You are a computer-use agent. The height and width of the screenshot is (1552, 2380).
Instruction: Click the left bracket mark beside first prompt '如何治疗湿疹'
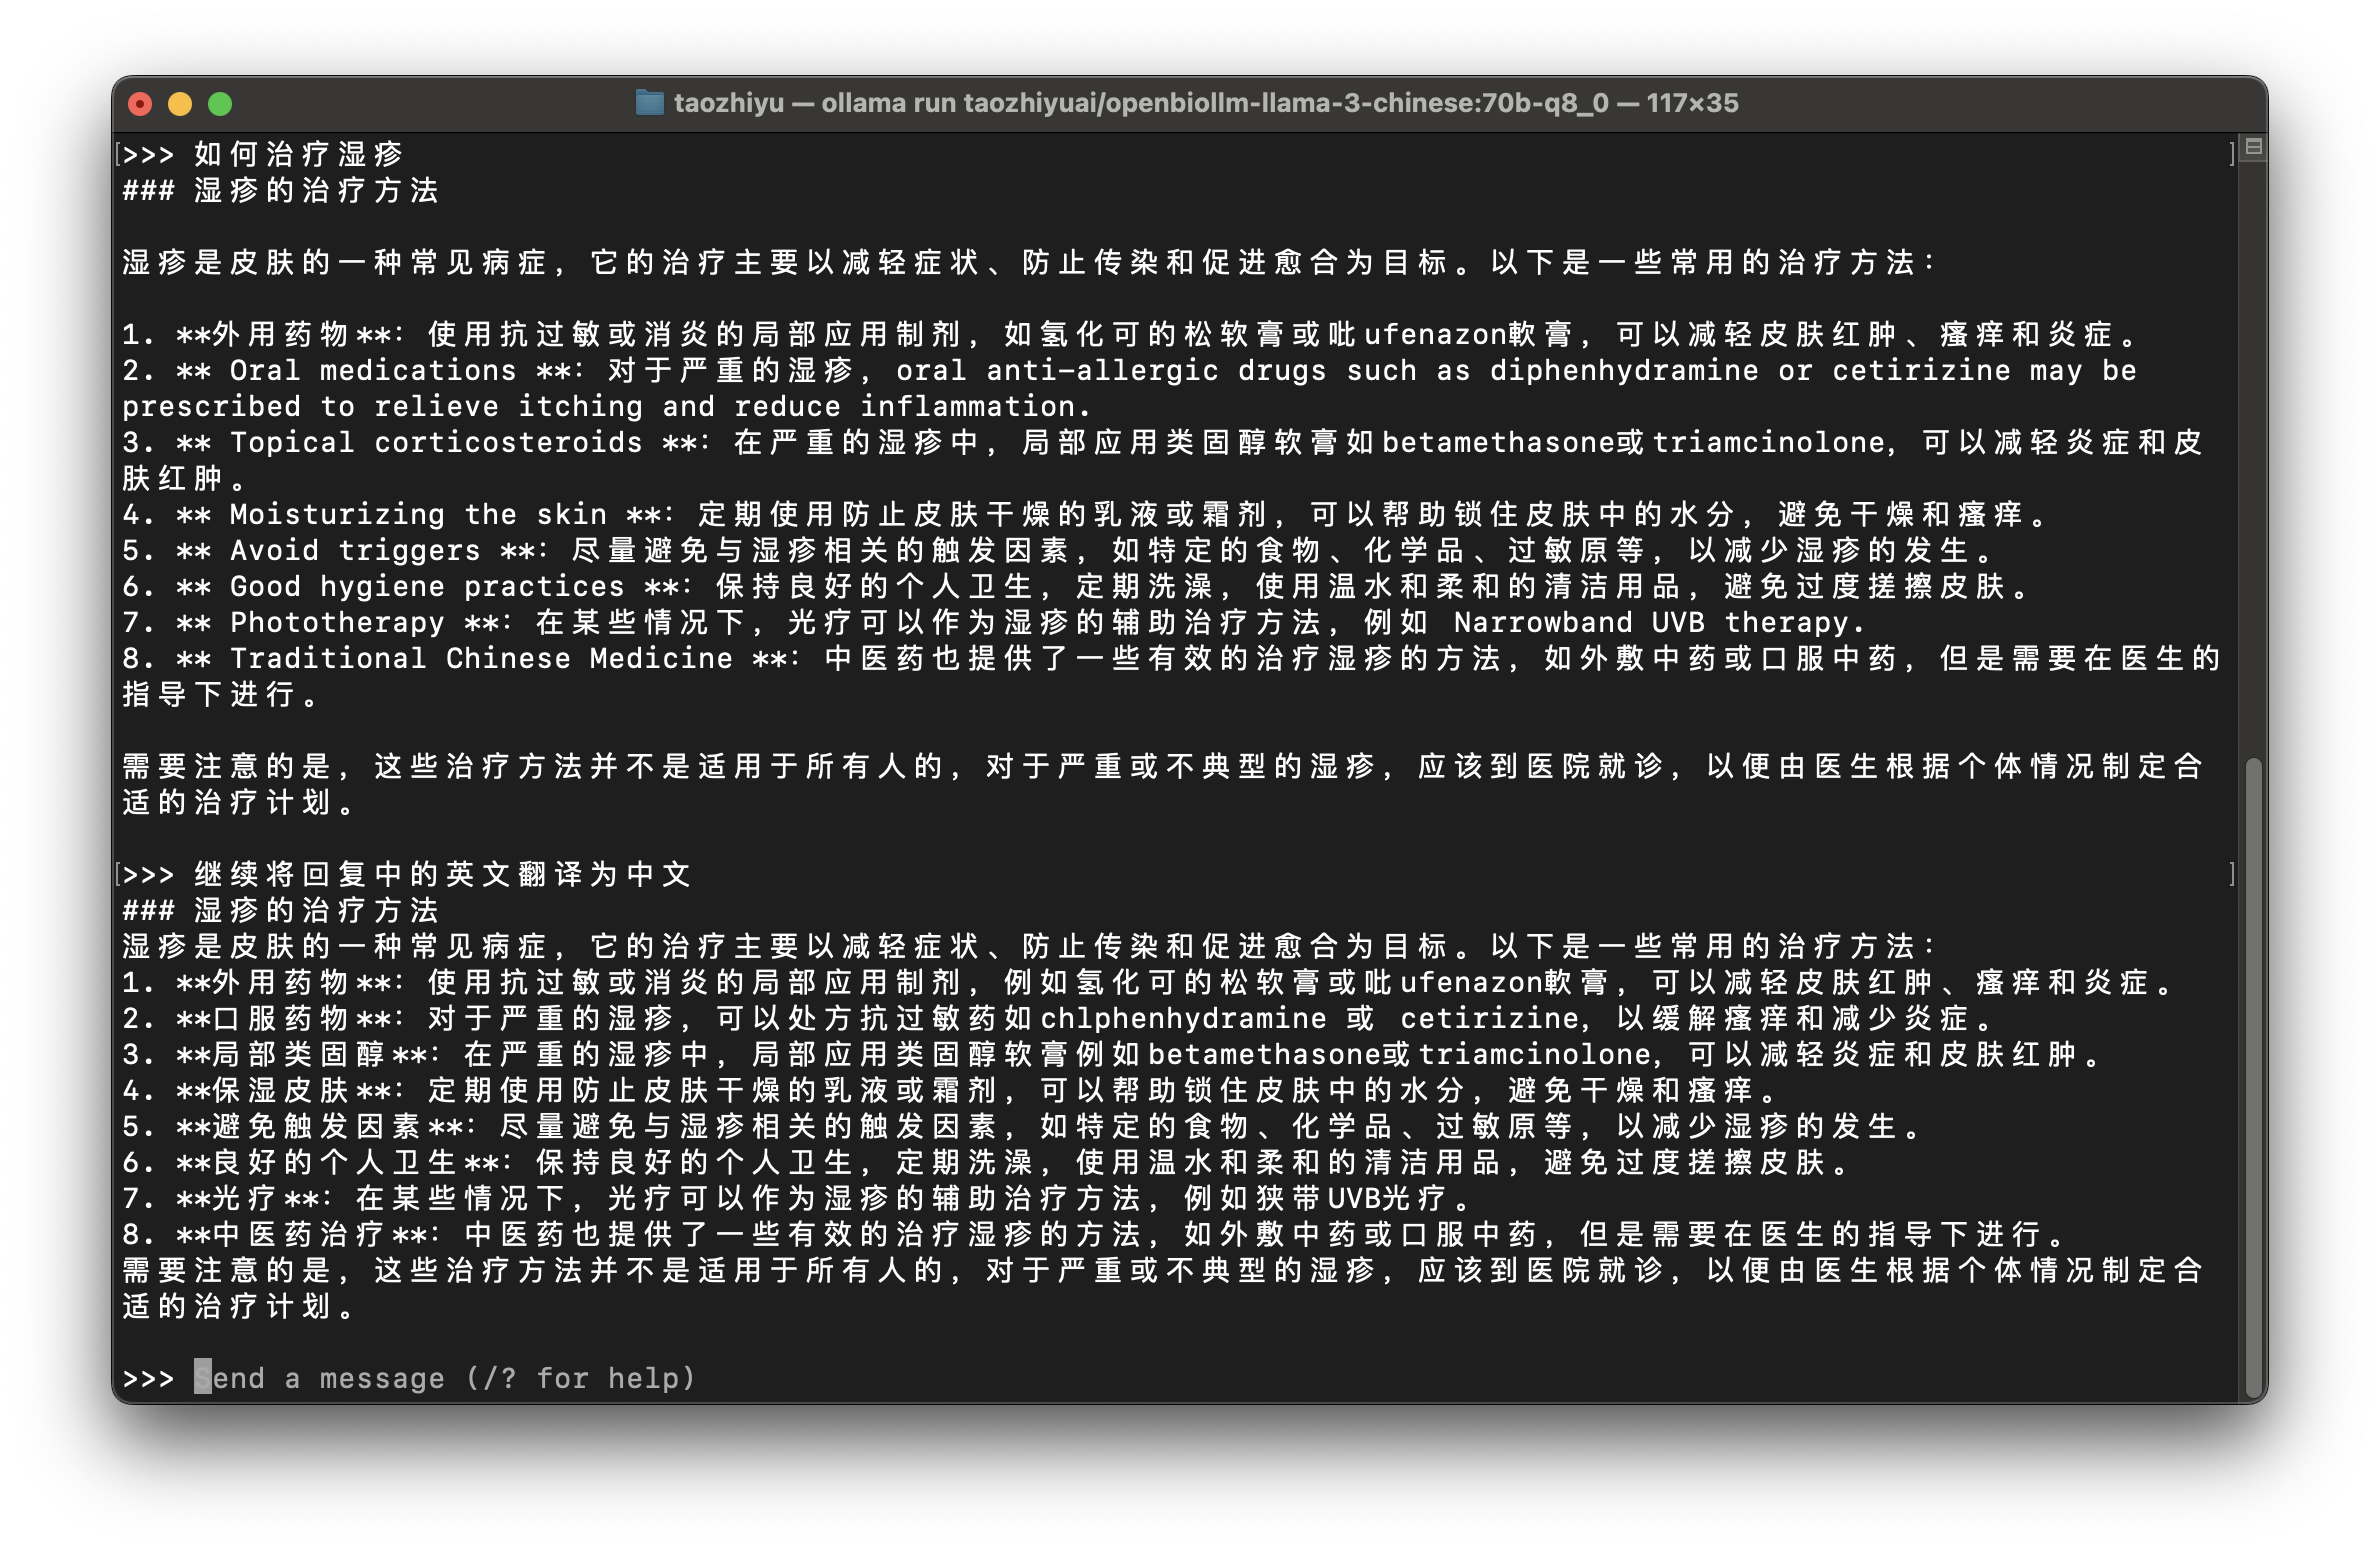tap(118, 154)
